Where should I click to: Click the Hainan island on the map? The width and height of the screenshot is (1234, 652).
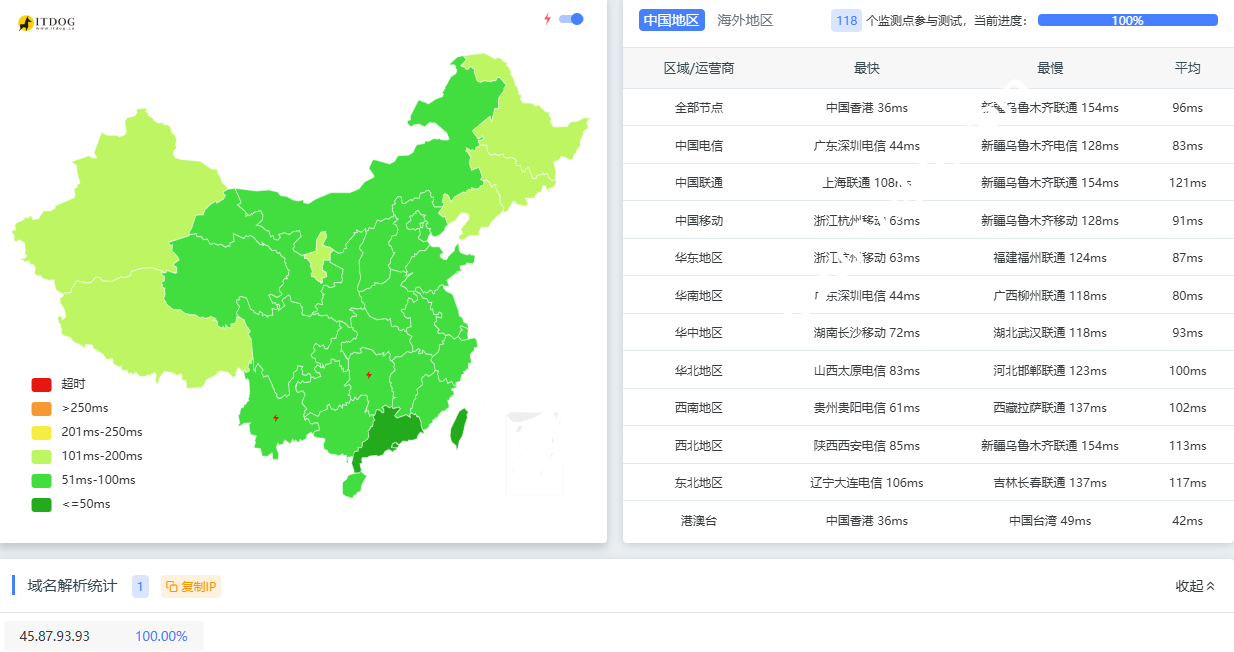click(352, 485)
